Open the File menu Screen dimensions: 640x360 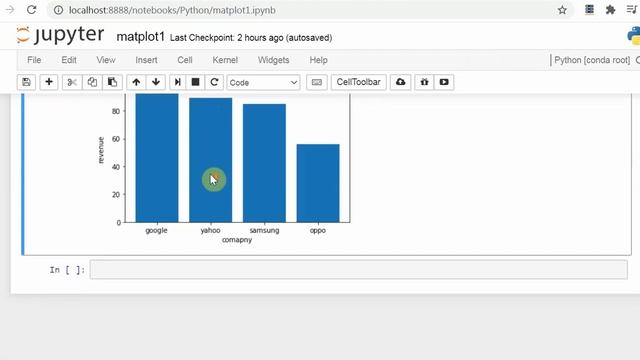[34, 60]
